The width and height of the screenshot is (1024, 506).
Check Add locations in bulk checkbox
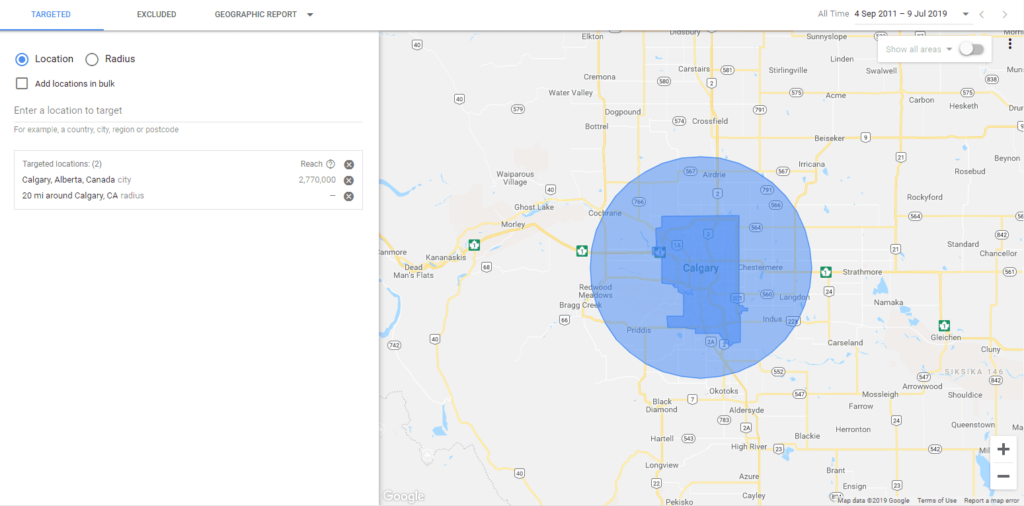[x=22, y=83]
